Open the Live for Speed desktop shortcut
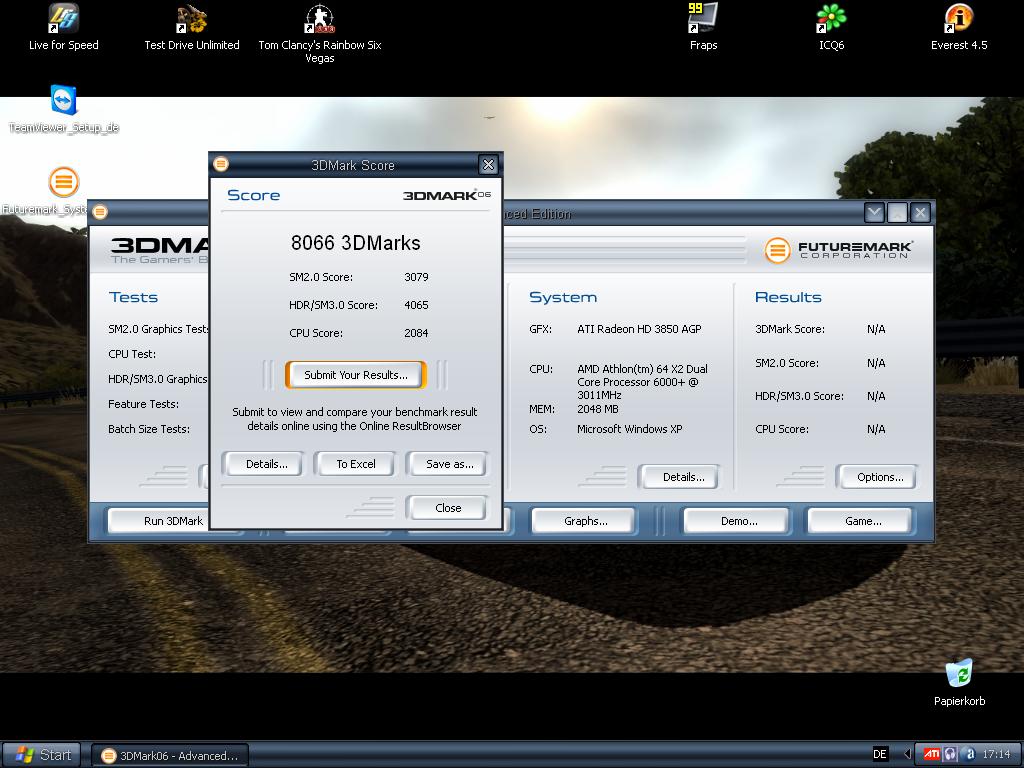The height and width of the screenshot is (768, 1024). (x=63, y=27)
